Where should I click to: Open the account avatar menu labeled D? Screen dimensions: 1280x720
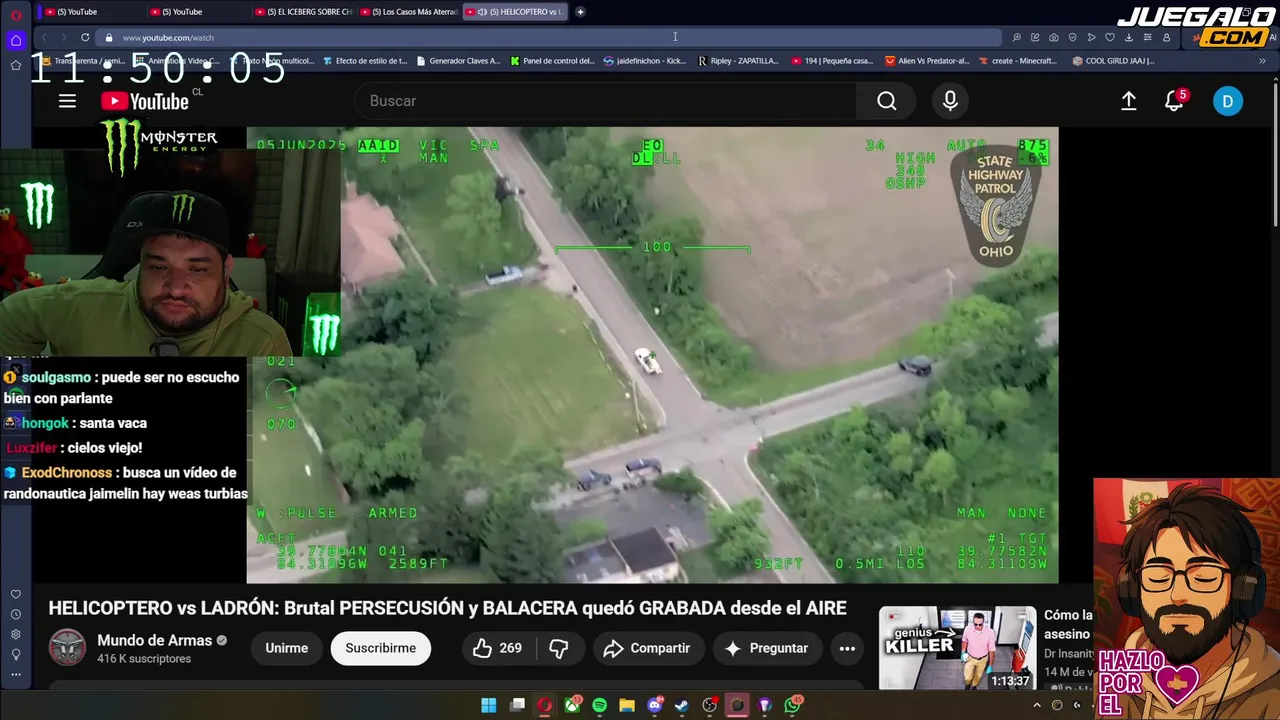pos(1228,101)
